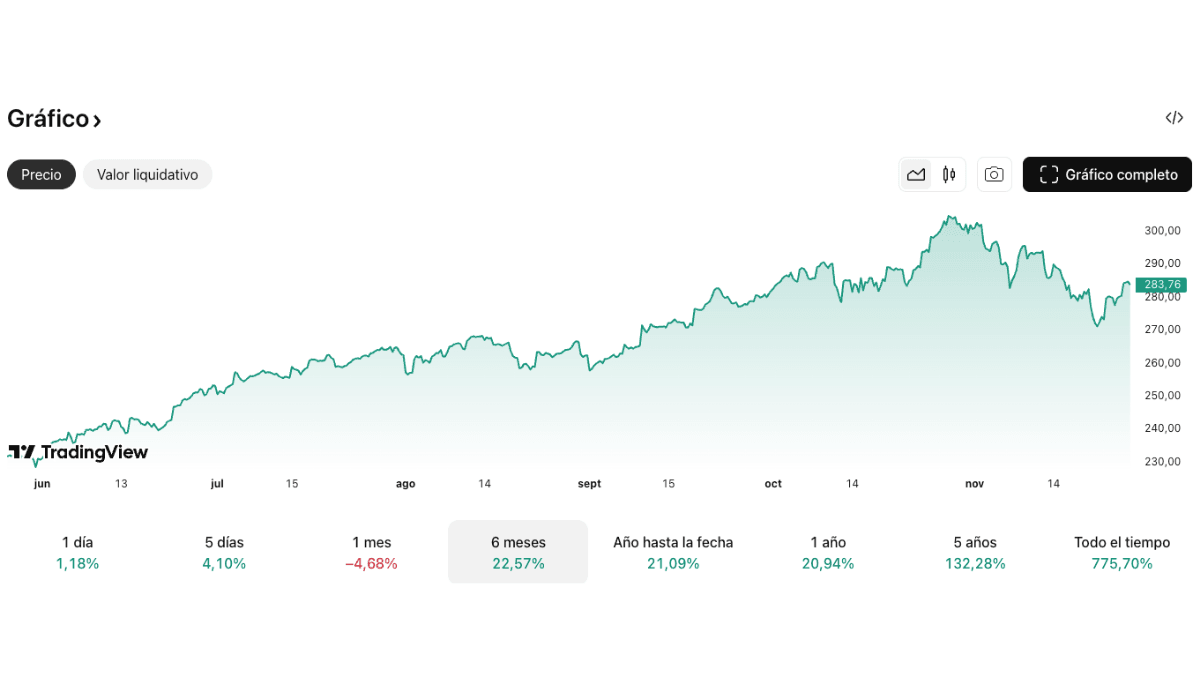Screen dimensions: 1200x675
Task: Open the full chart with Gráfico completo
Action: (x=1107, y=174)
